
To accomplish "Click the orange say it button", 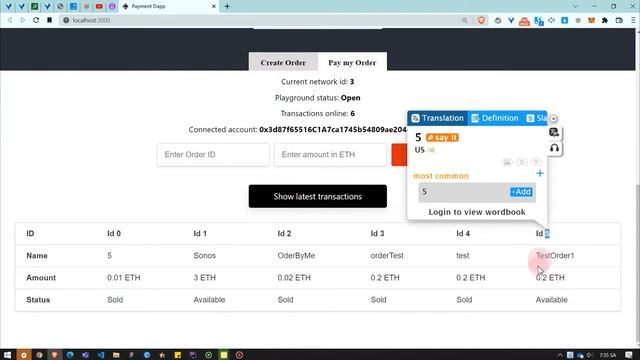I will [x=442, y=138].
